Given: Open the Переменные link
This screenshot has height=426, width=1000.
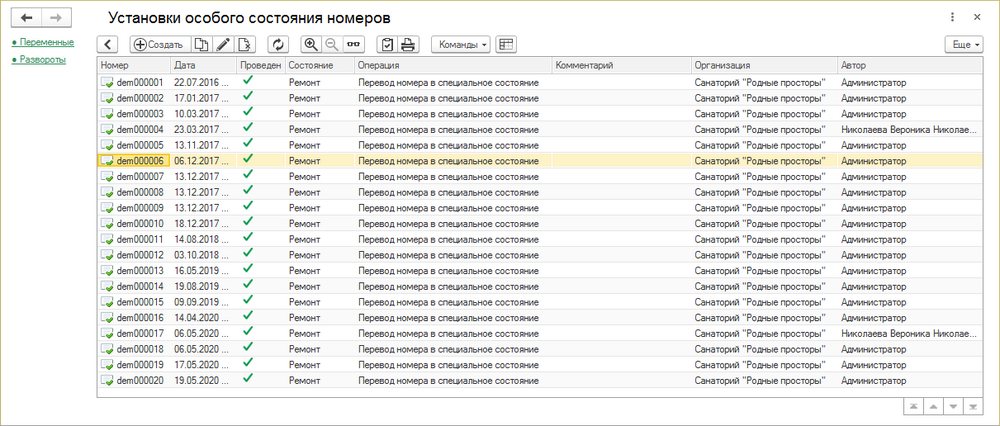Looking at the screenshot, I should pos(44,42).
